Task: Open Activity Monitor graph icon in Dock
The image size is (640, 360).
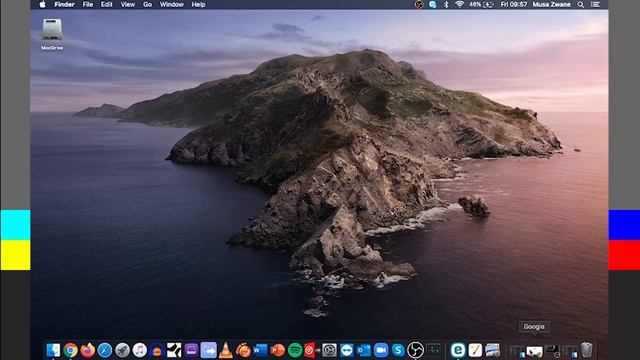Action: pos(433,350)
